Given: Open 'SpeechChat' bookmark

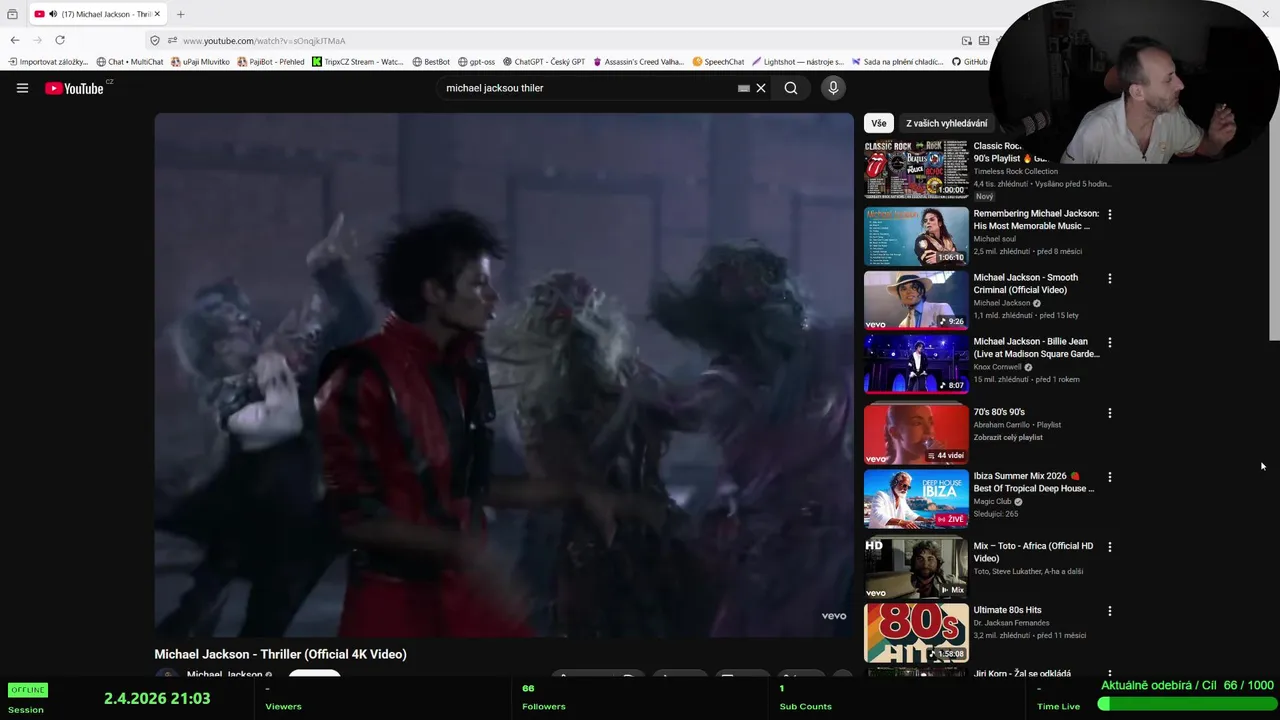Looking at the screenshot, I should click(718, 62).
